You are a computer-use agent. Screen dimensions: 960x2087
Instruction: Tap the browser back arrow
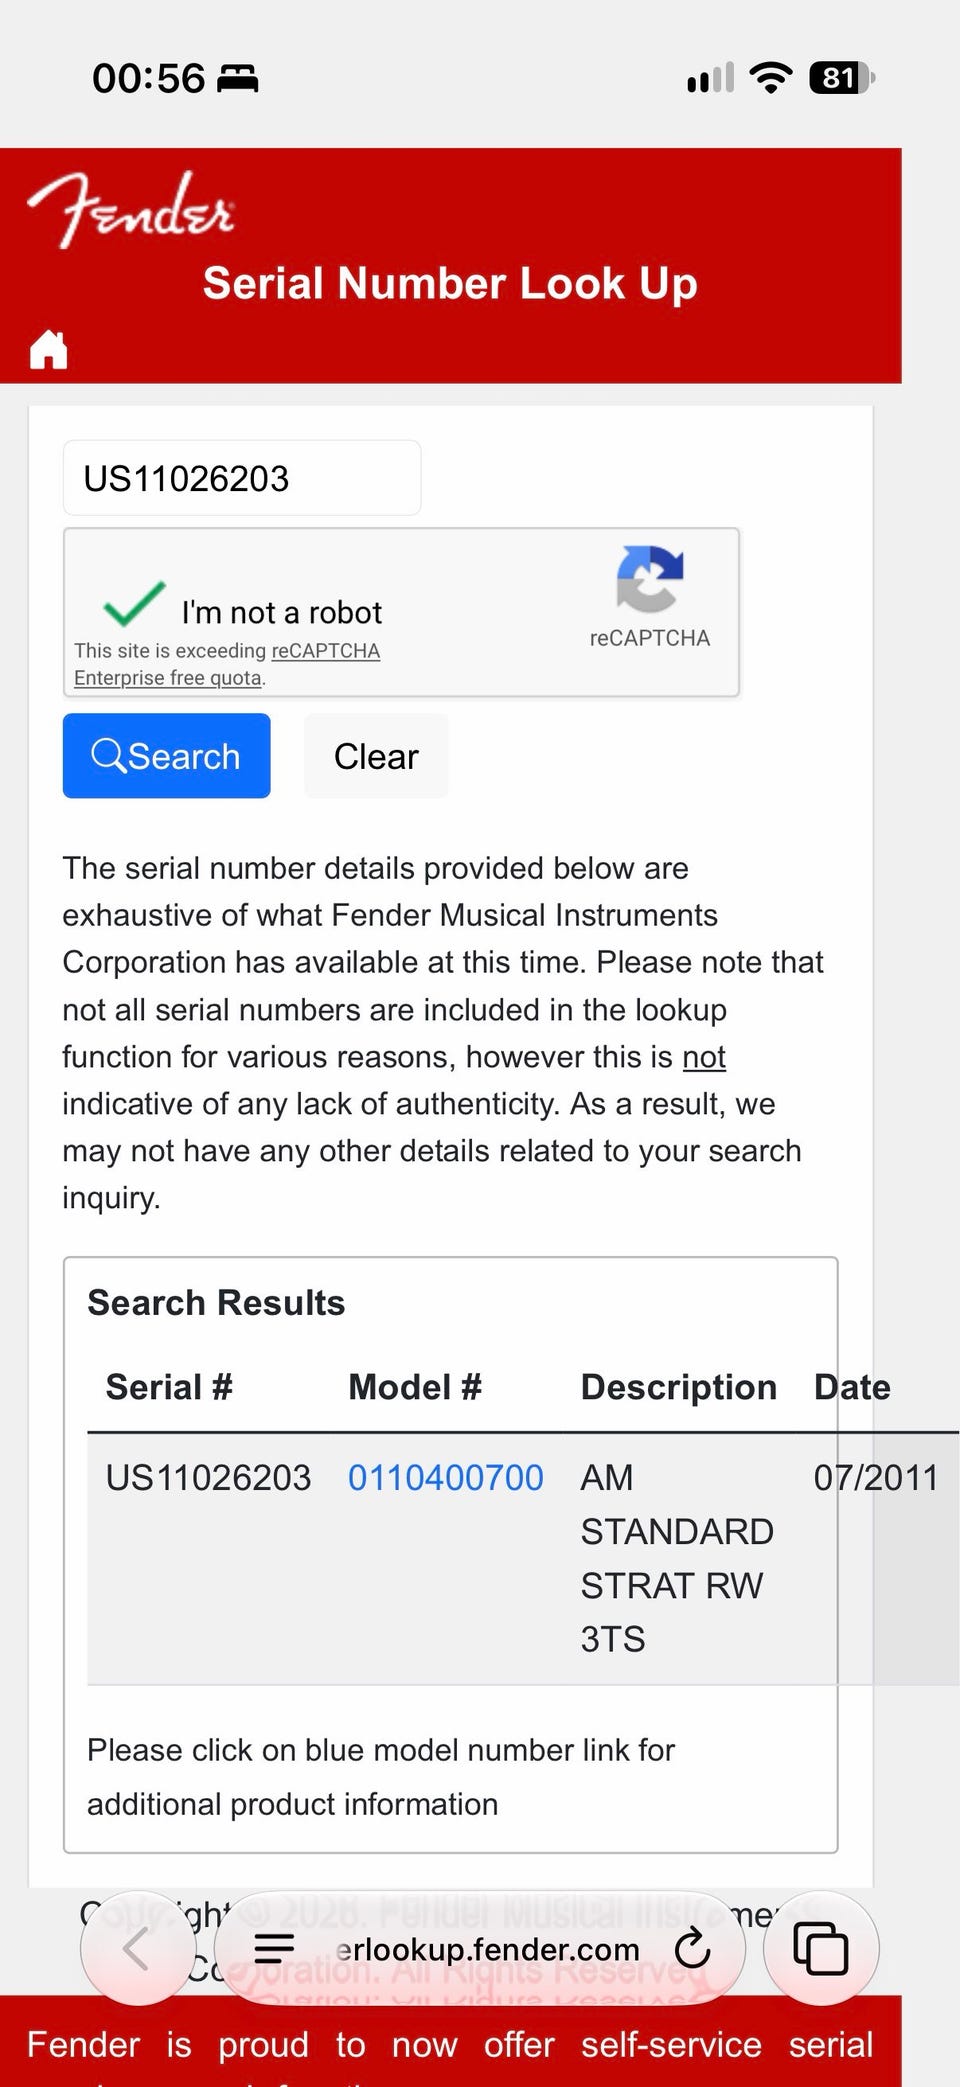click(x=137, y=1949)
